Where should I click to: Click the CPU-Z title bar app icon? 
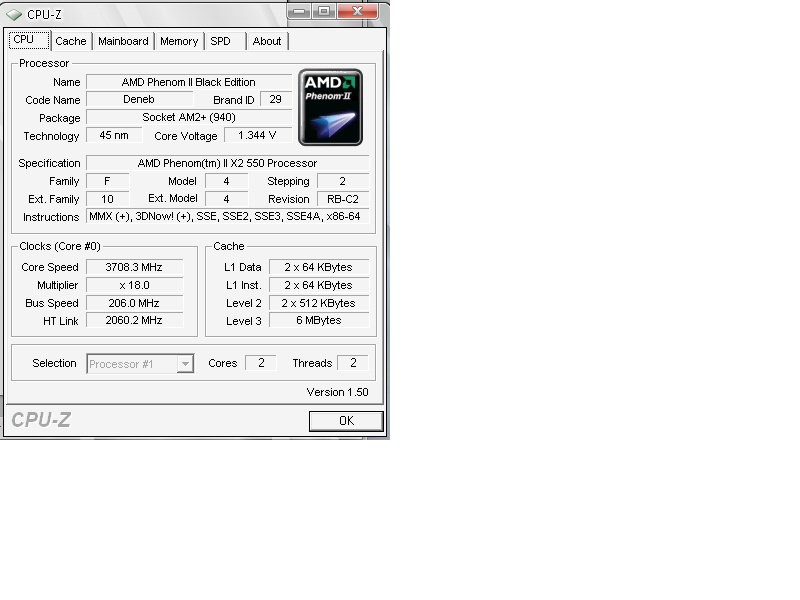[14, 15]
